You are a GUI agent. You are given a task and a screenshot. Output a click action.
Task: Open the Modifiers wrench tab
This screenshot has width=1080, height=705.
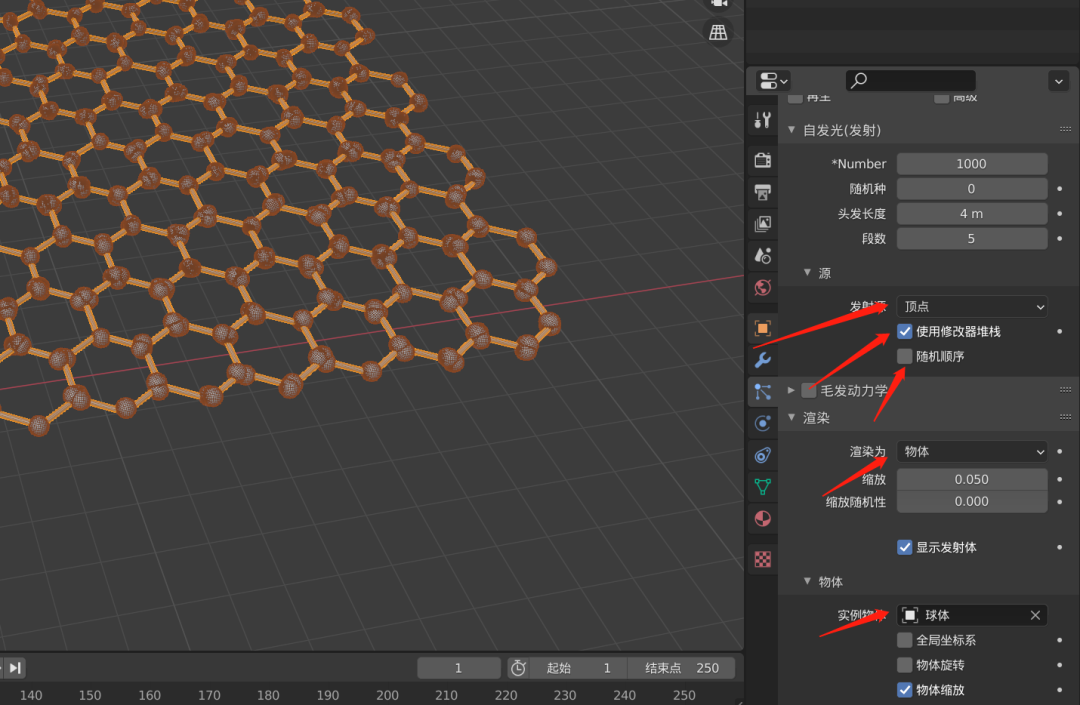(762, 359)
